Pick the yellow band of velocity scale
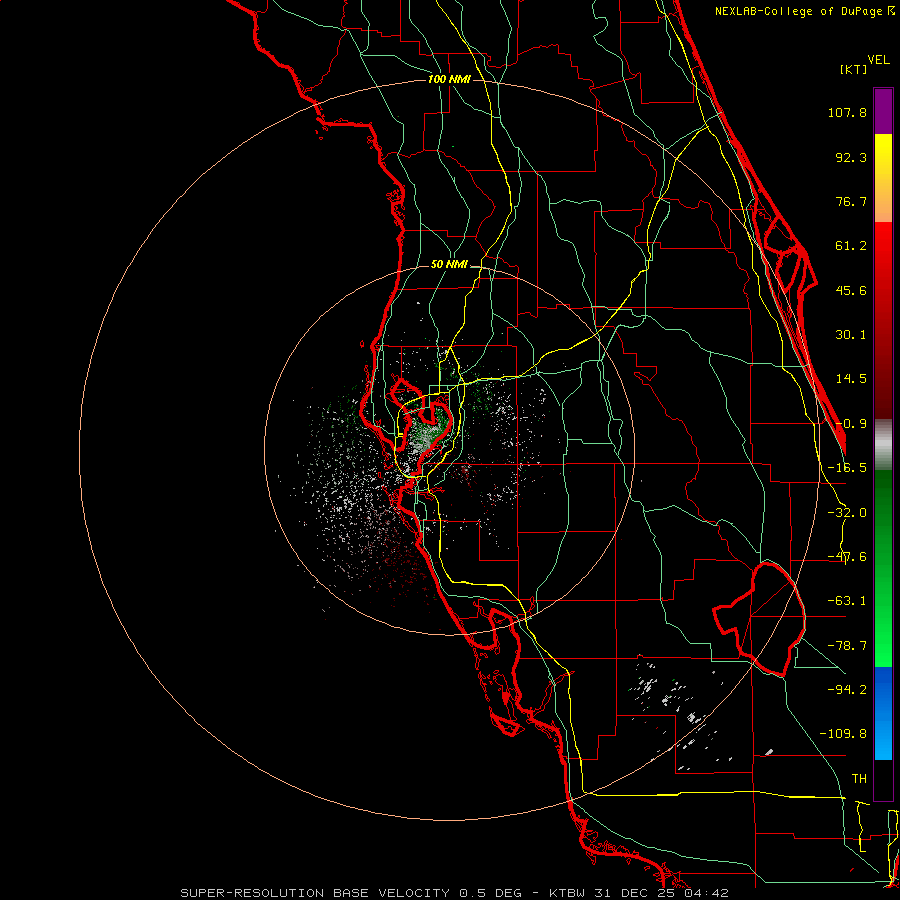Screen dimensions: 900x900 (x=883, y=178)
